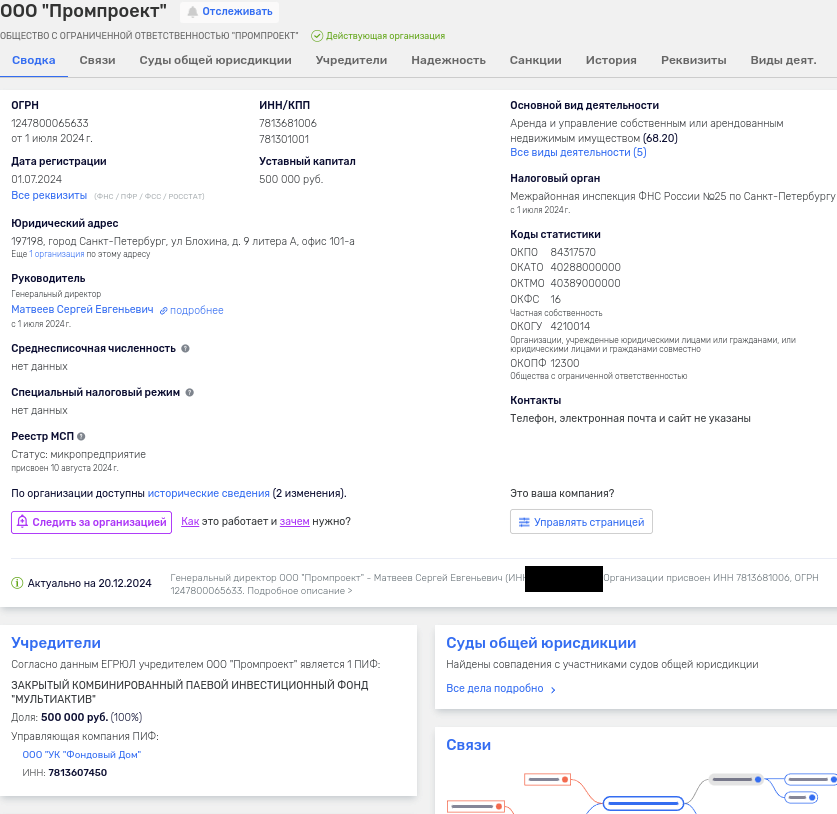The image size is (837, 814).
Task: Click the green checkmark status icon
Action: [x=317, y=36]
